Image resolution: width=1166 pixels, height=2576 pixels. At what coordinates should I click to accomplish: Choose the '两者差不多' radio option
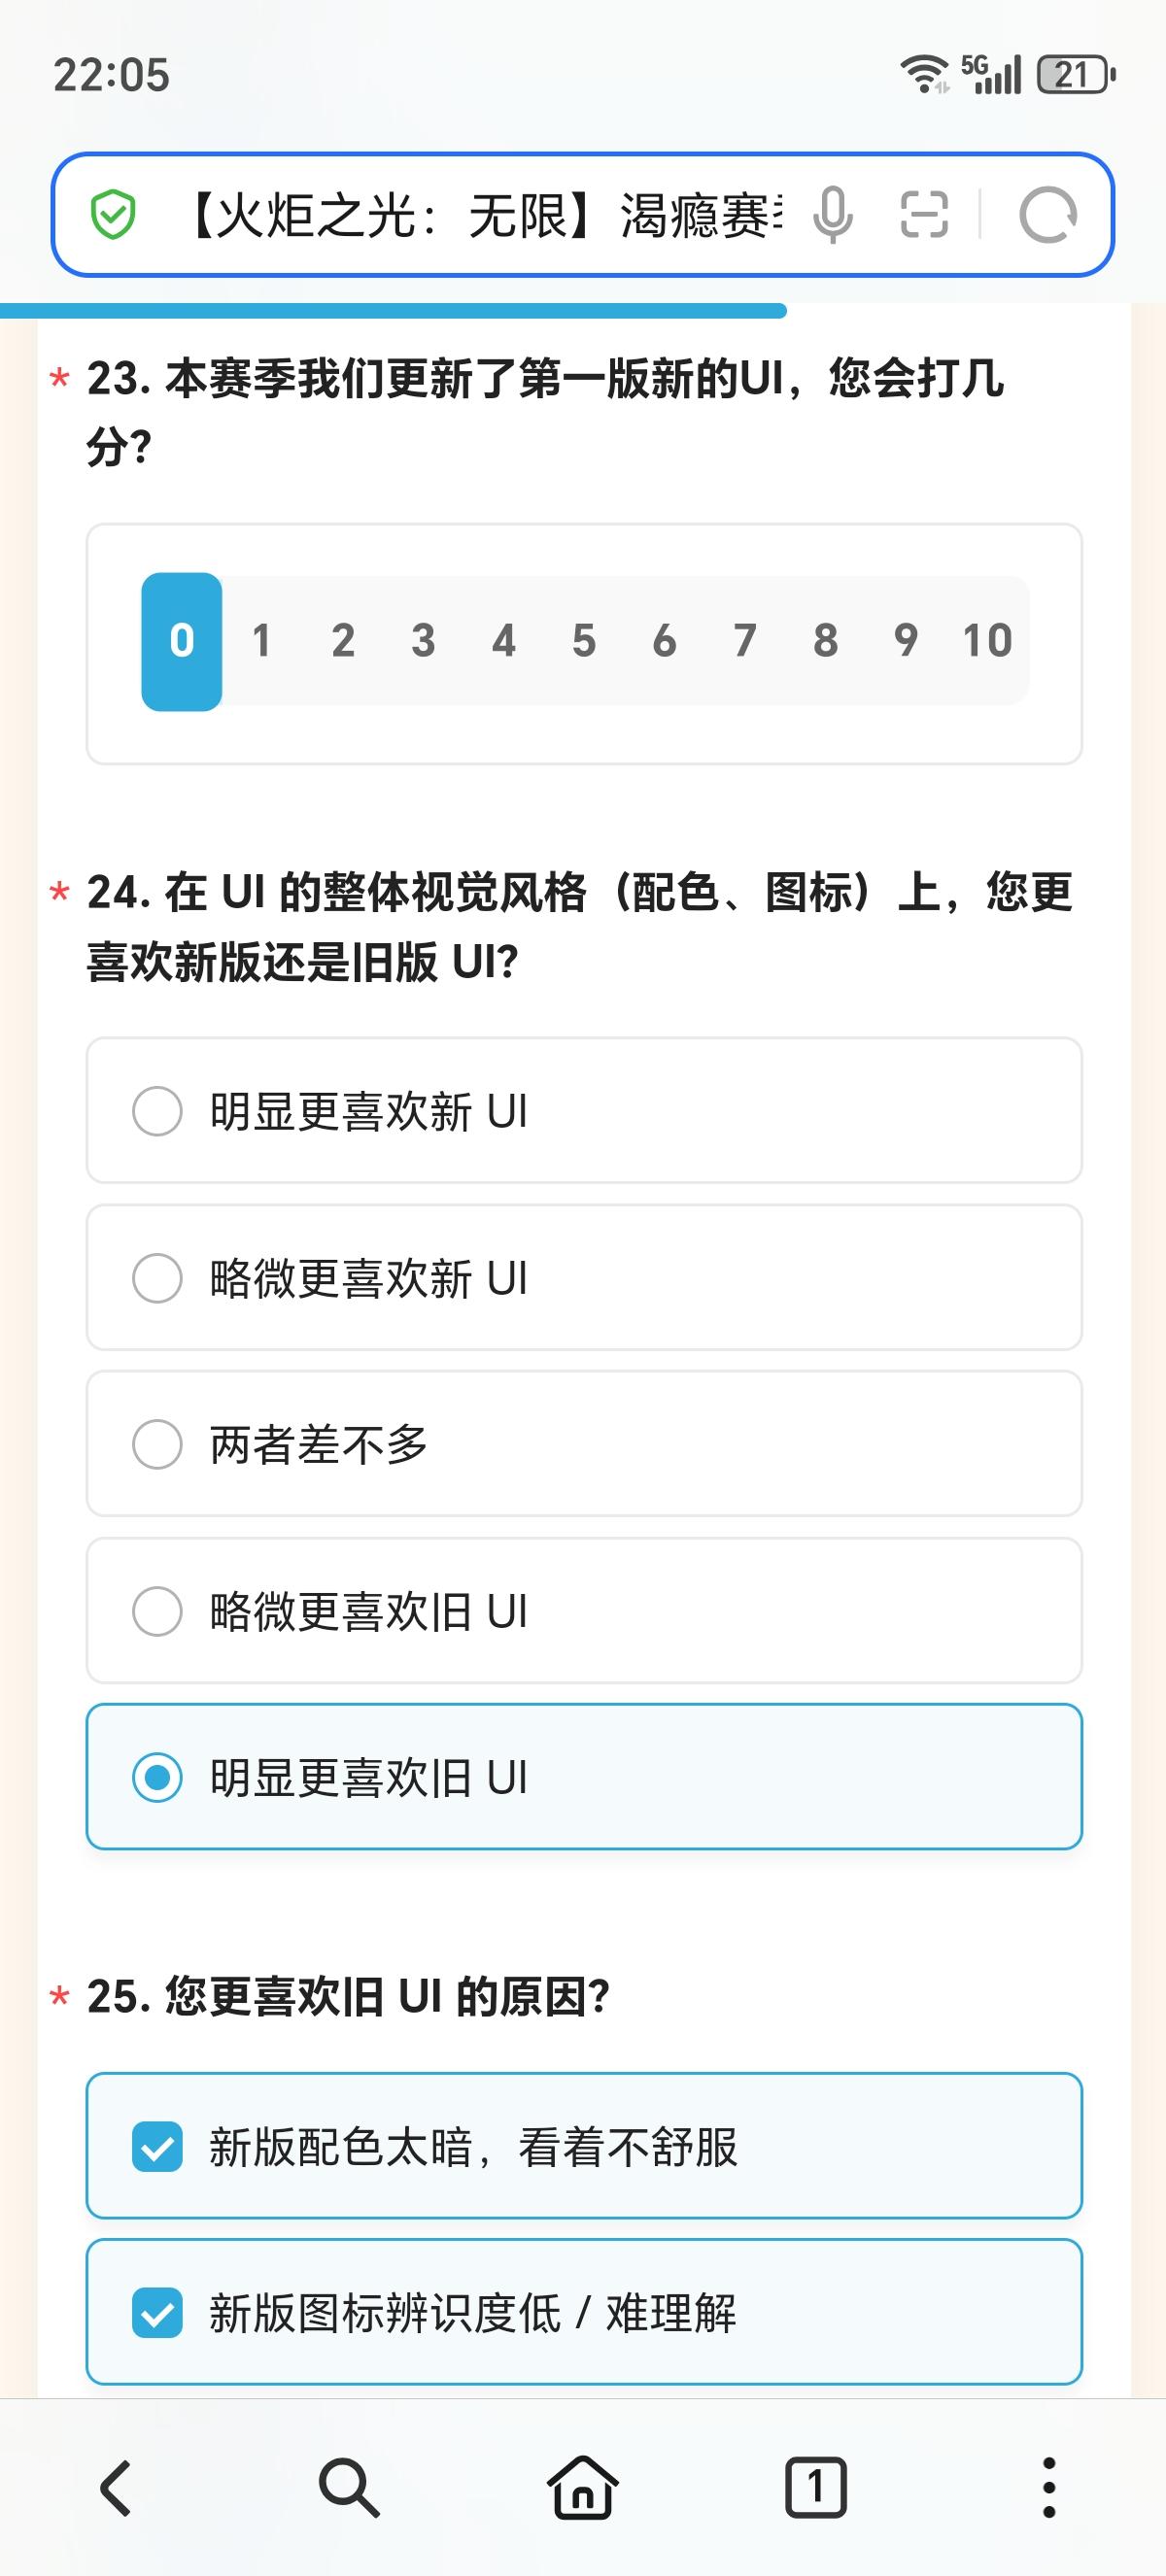(x=157, y=1444)
